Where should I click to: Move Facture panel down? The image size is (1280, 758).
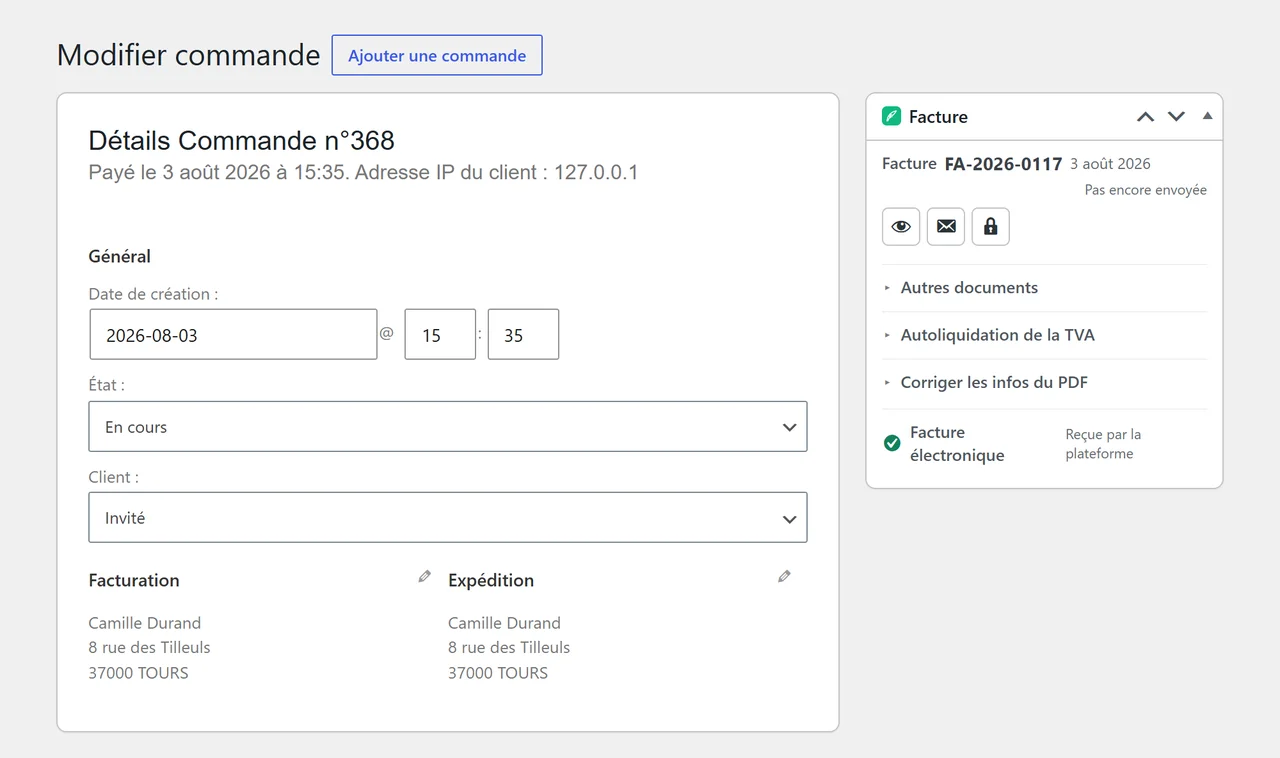tap(1176, 117)
